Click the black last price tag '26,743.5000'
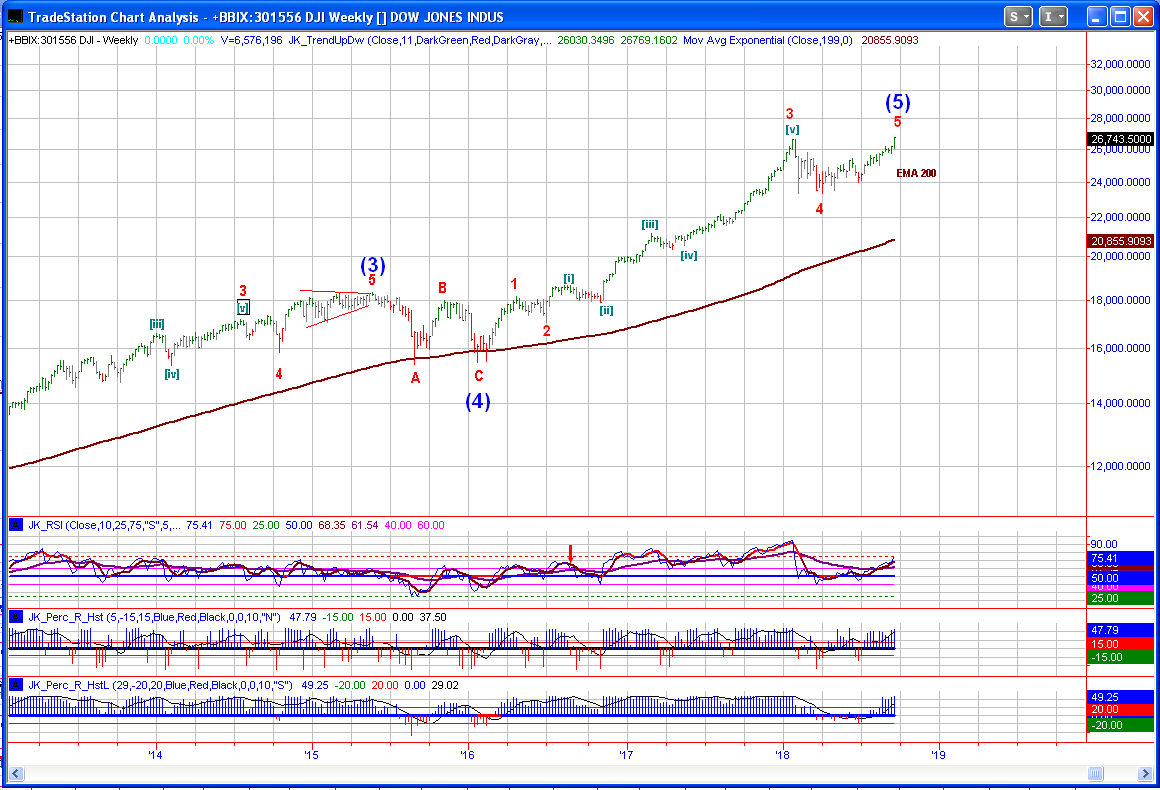This screenshot has height=790, width=1160. tap(1122, 139)
